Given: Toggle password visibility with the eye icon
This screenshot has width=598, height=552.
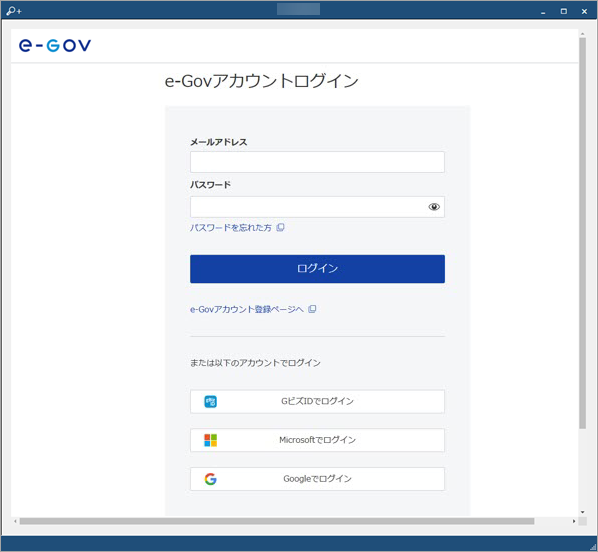Looking at the screenshot, I should pos(434,207).
